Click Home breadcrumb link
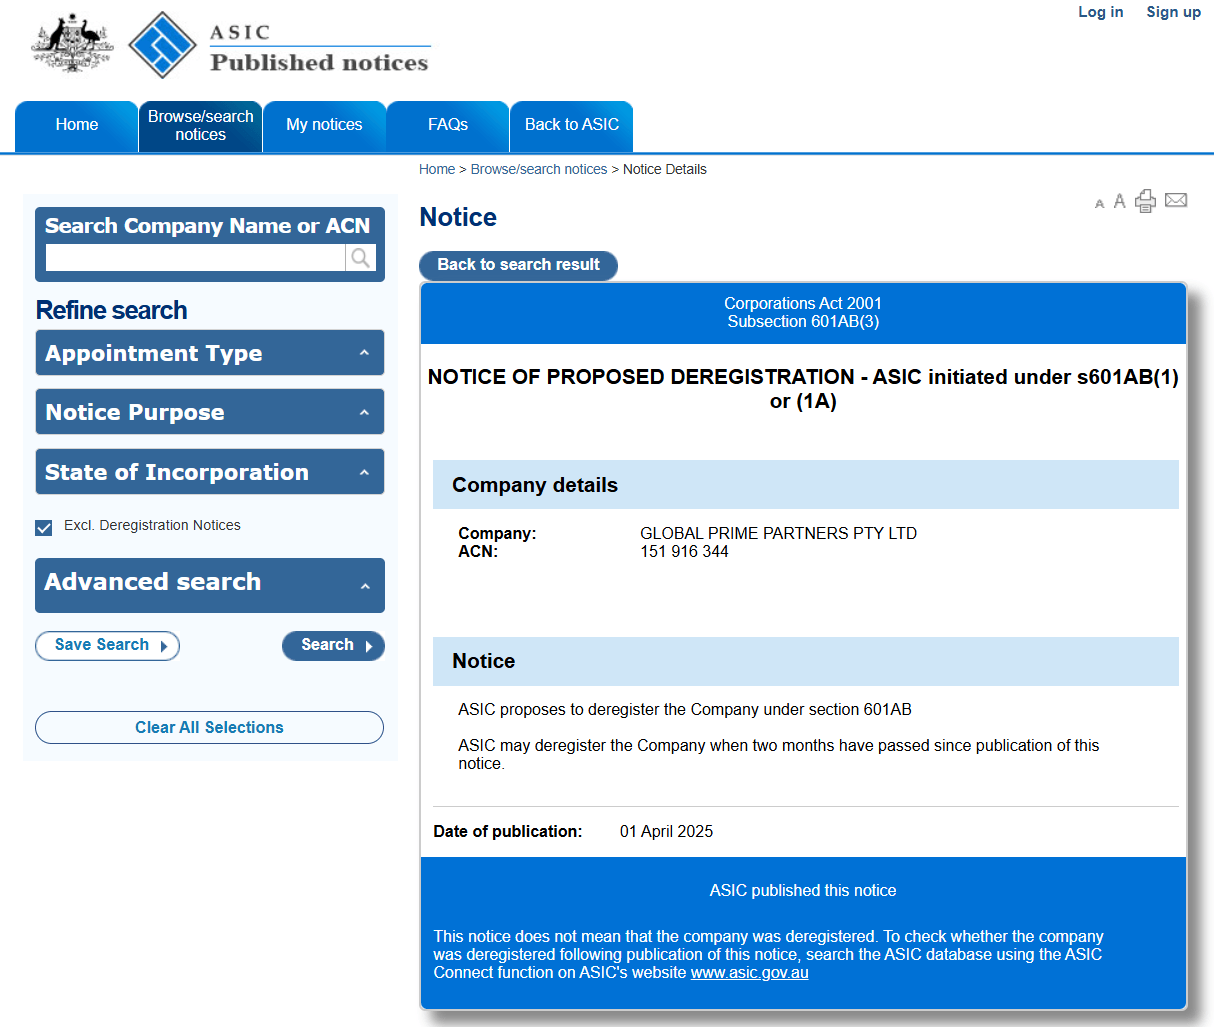The image size is (1214, 1027). (437, 170)
